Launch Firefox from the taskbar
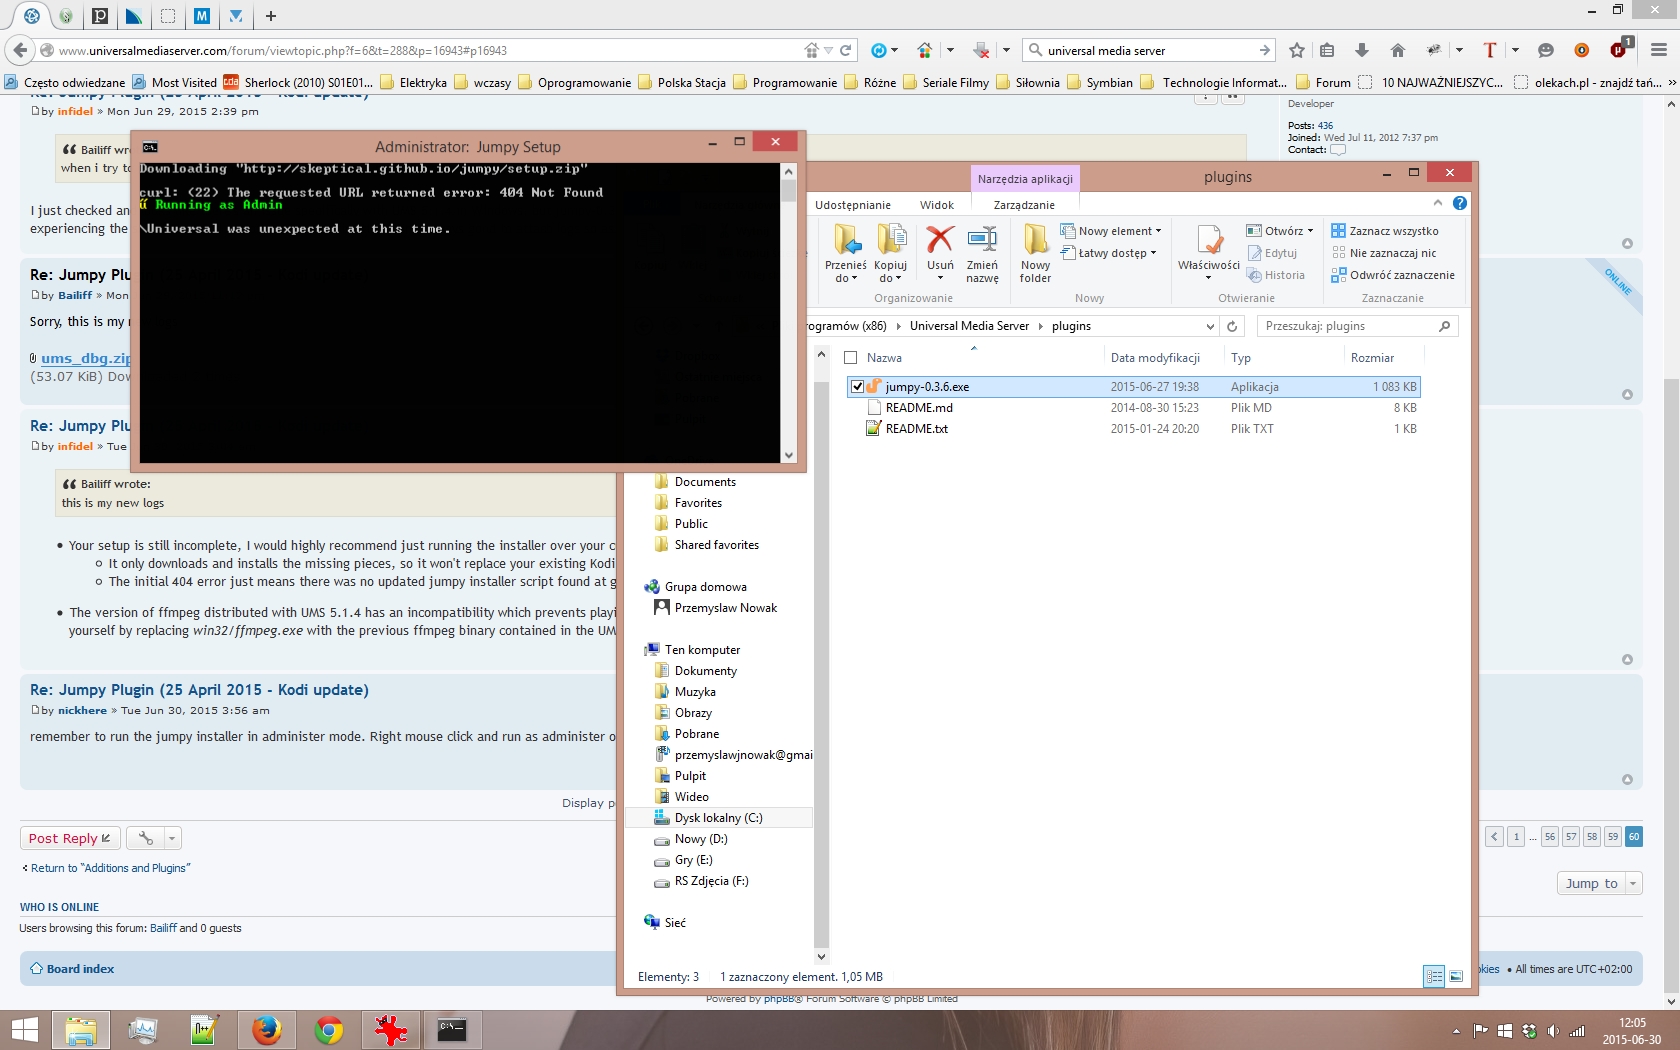The width and height of the screenshot is (1680, 1050). [266, 1030]
